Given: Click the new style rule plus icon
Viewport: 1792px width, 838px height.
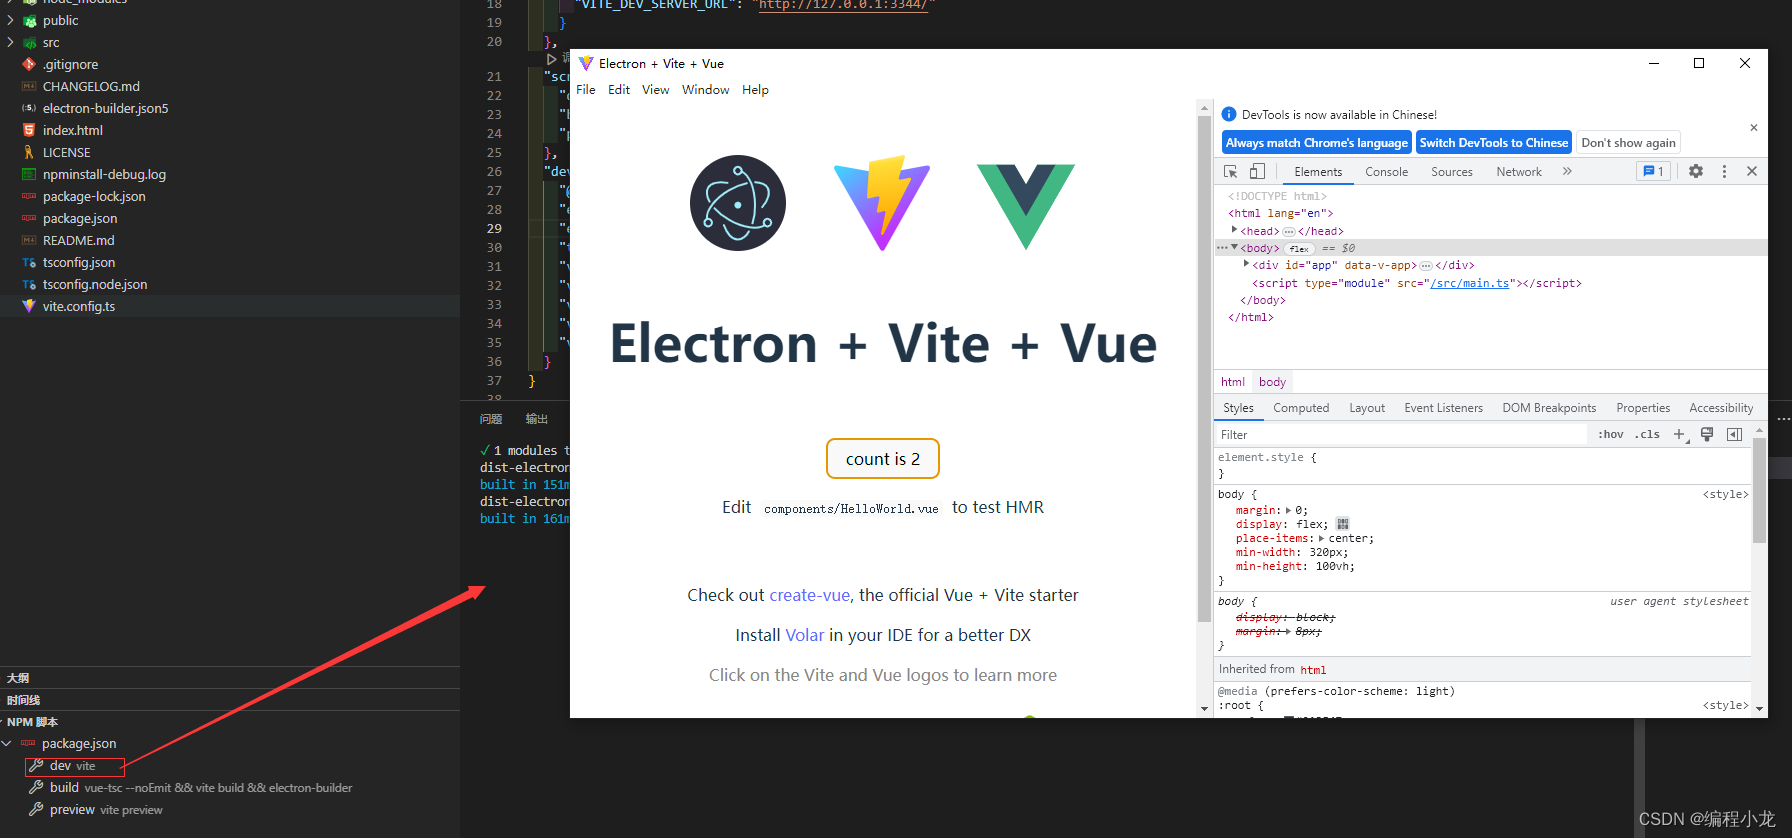Looking at the screenshot, I should [1680, 435].
